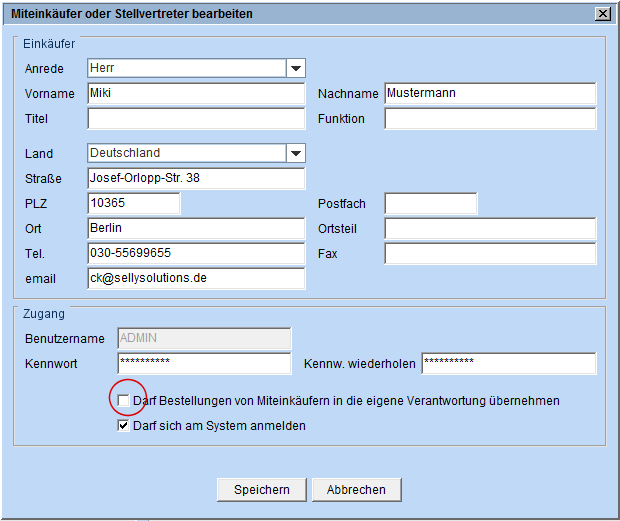Focus the Kennwort password field
This screenshot has width=620, height=521.
tap(203, 363)
